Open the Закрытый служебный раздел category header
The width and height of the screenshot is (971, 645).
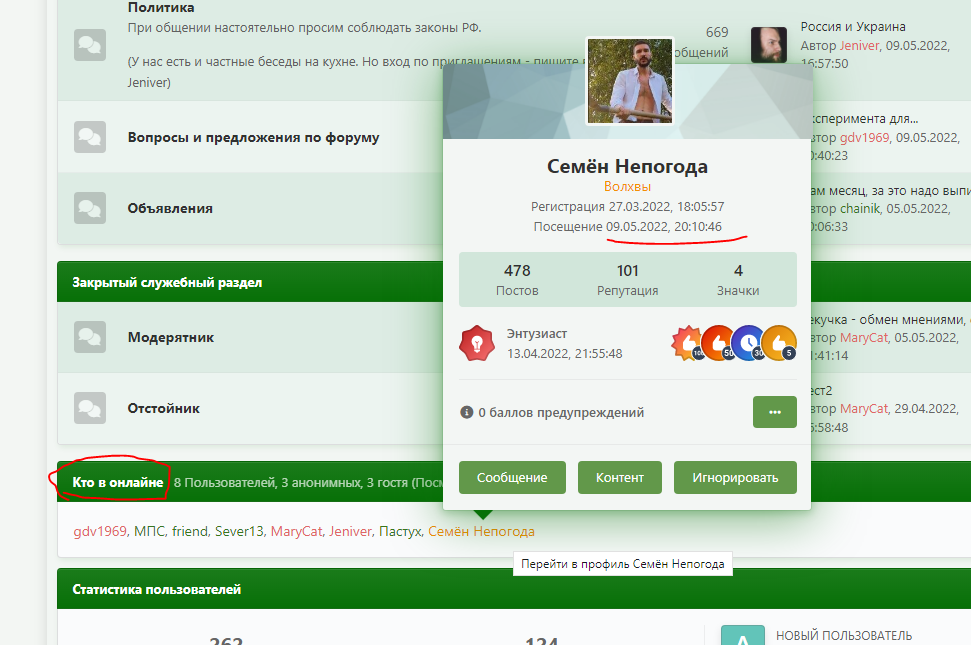tap(167, 282)
